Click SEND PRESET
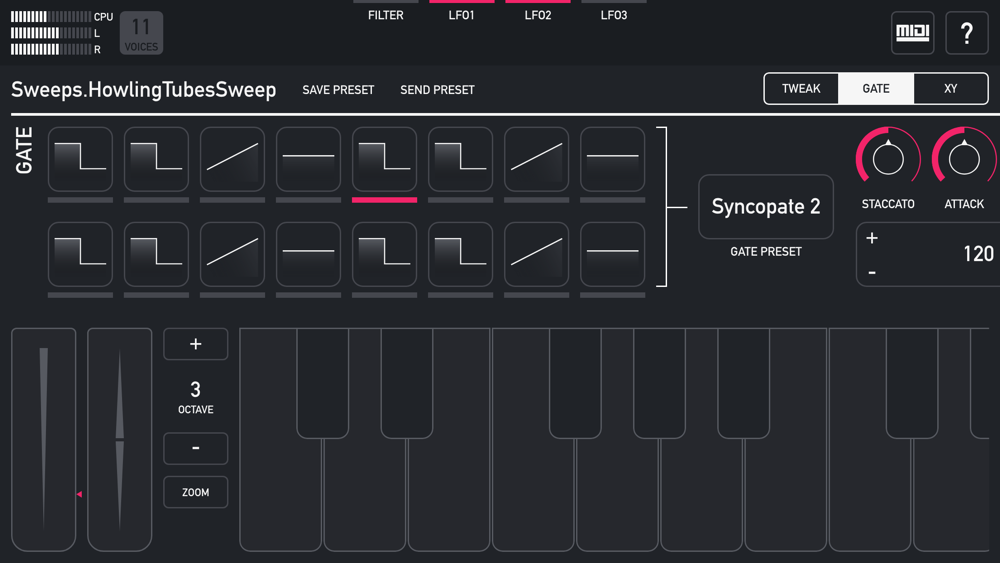 (x=437, y=90)
